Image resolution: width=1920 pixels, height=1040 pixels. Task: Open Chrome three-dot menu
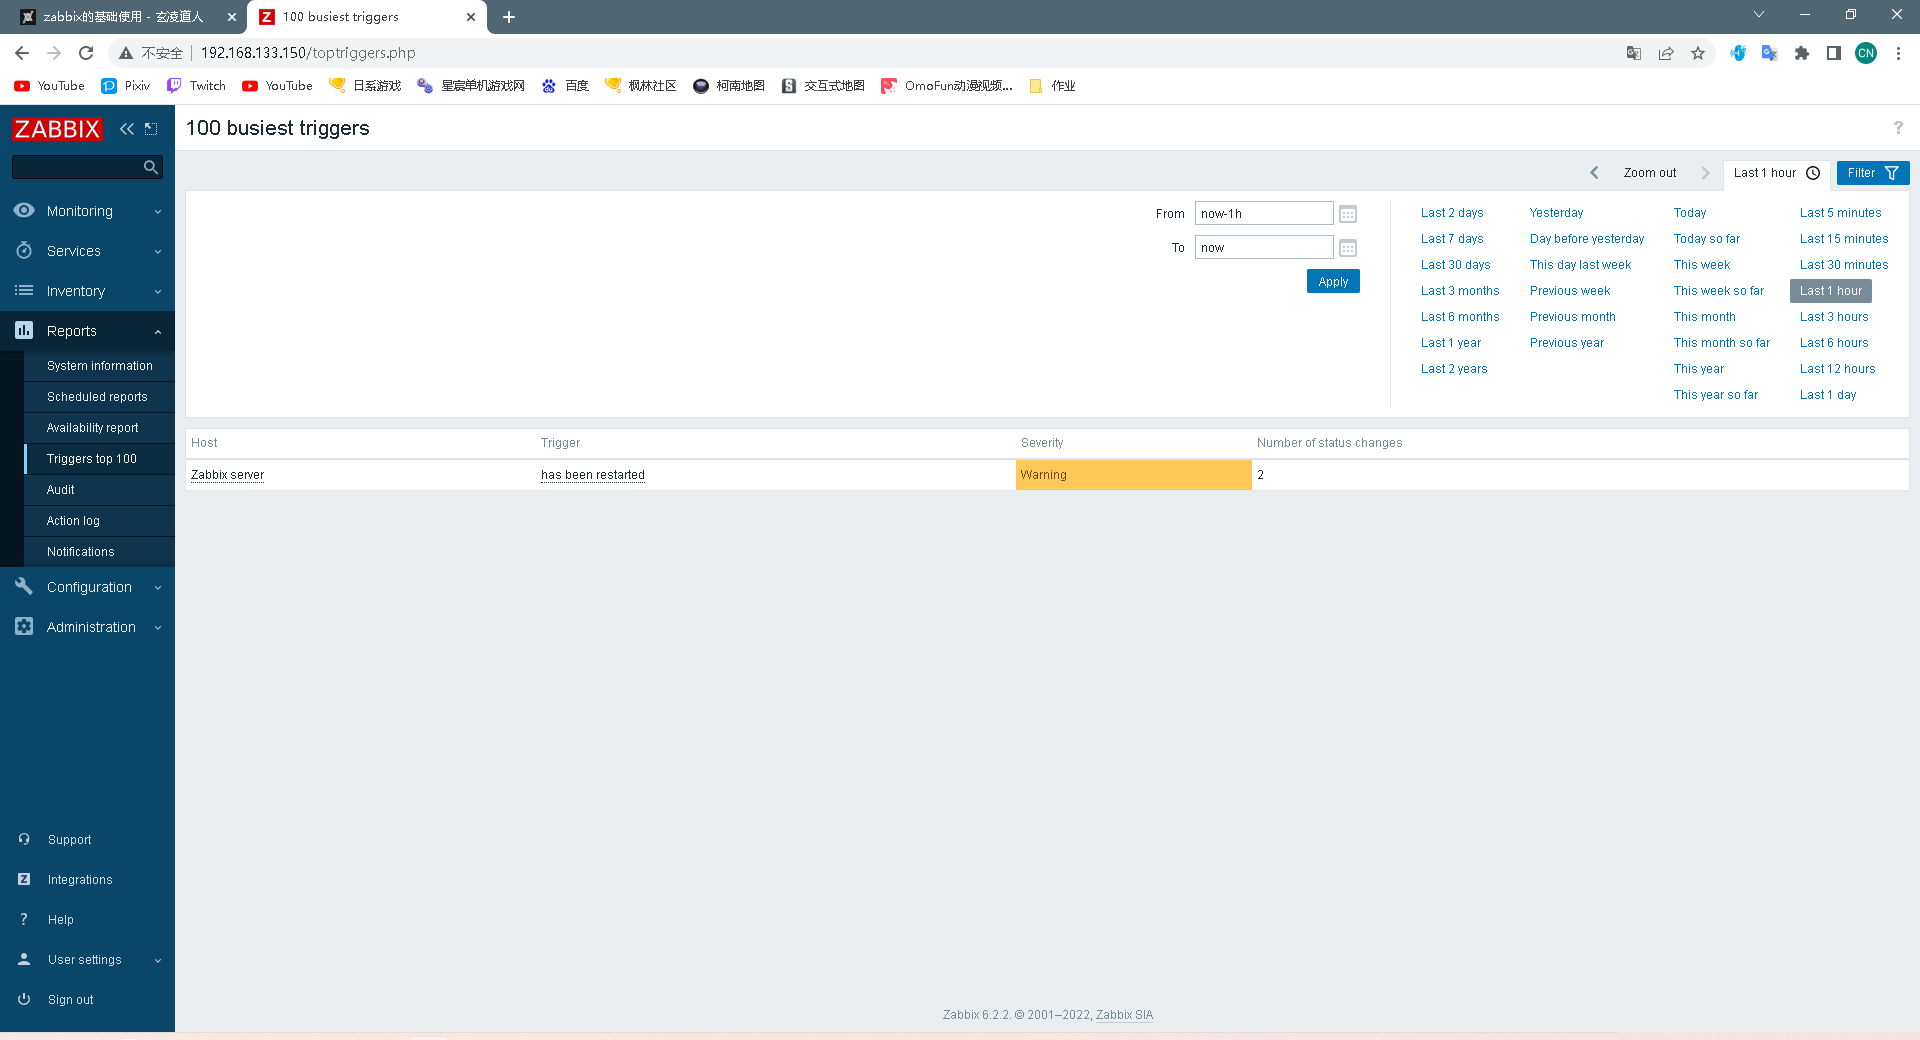(x=1898, y=53)
